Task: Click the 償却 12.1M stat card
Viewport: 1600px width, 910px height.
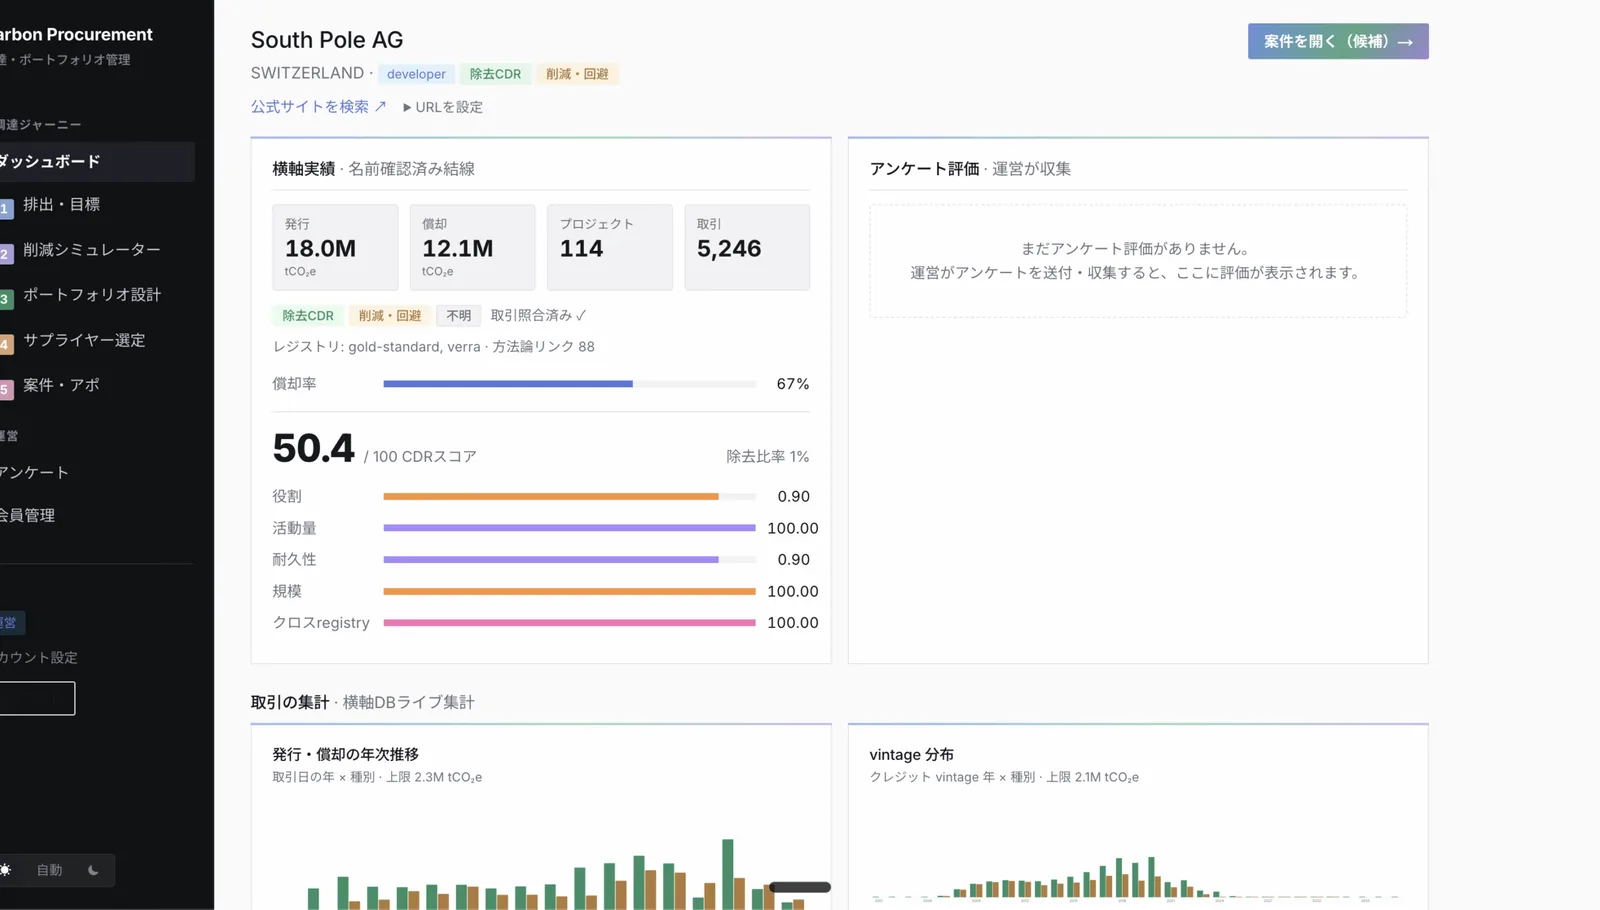Action: tap(472, 247)
